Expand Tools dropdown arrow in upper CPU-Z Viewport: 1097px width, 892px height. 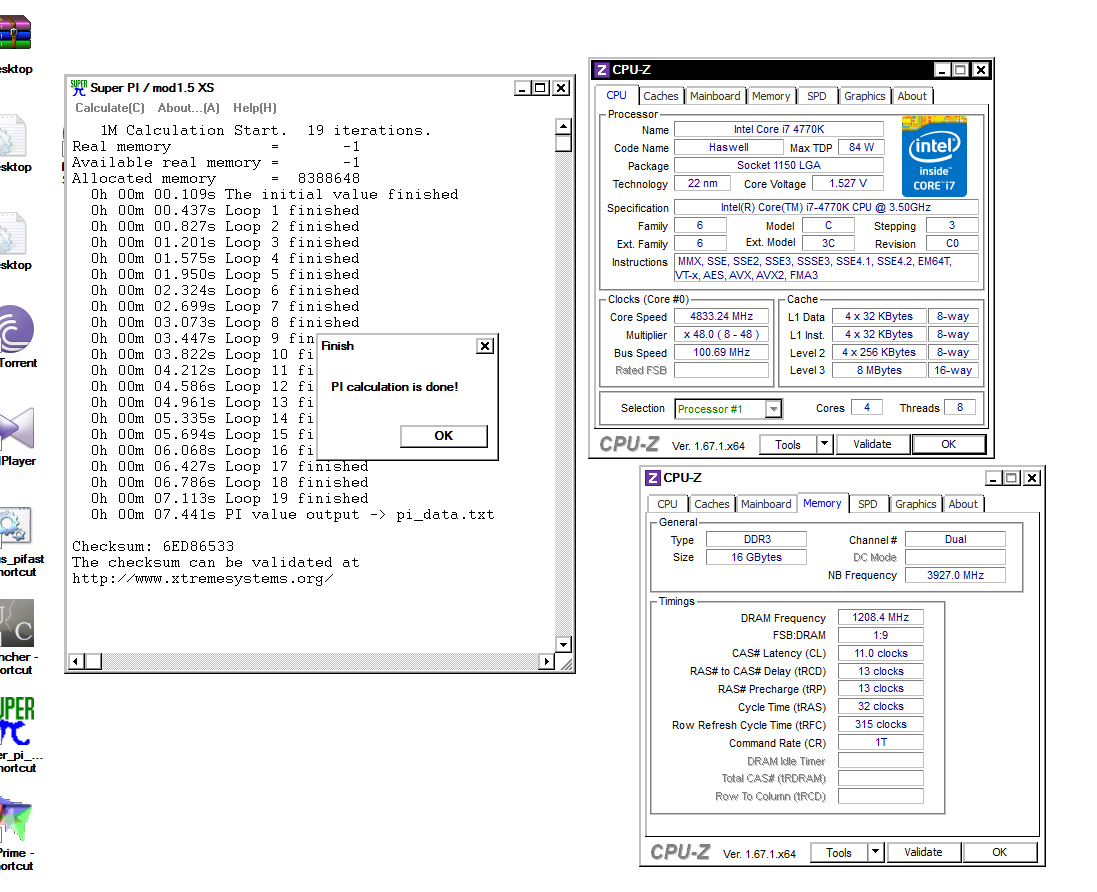pos(824,444)
